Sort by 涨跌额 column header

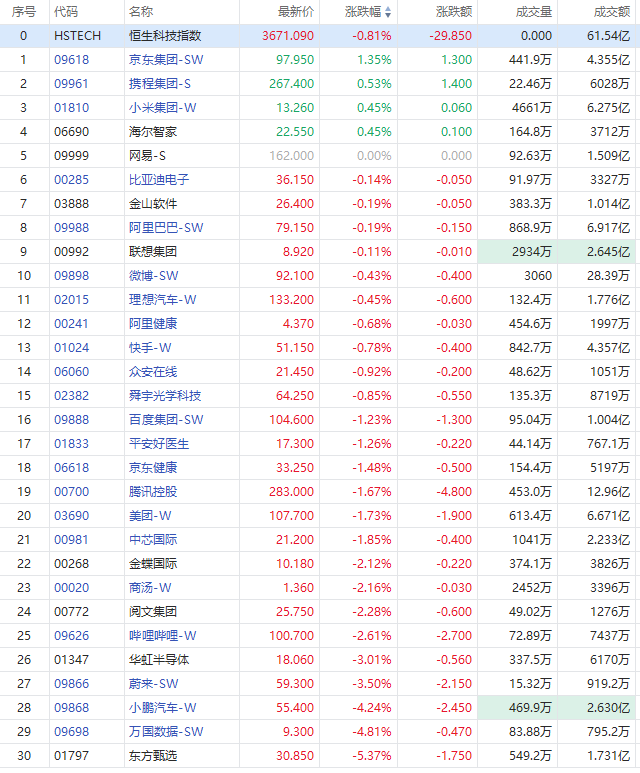[454, 12]
